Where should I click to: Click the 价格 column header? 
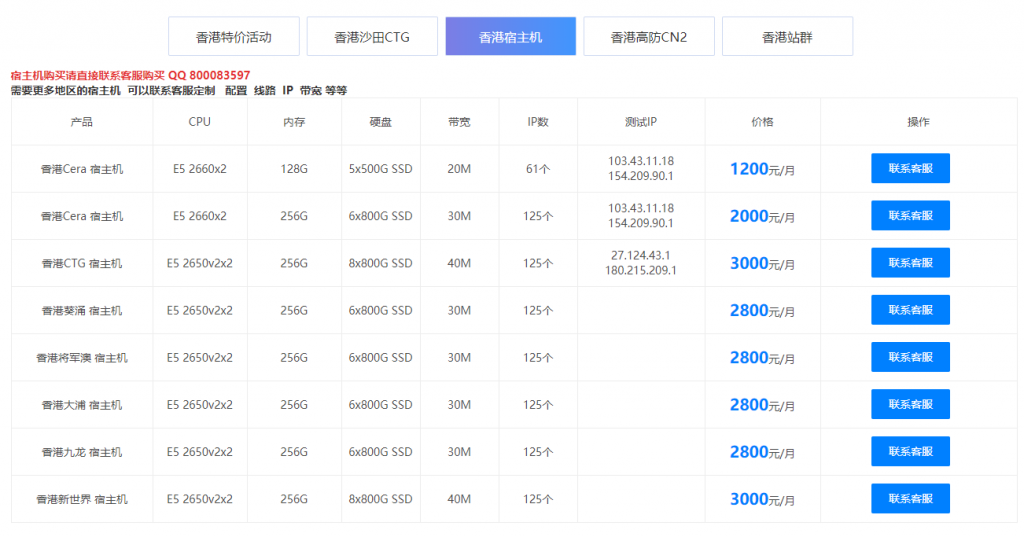click(762, 122)
